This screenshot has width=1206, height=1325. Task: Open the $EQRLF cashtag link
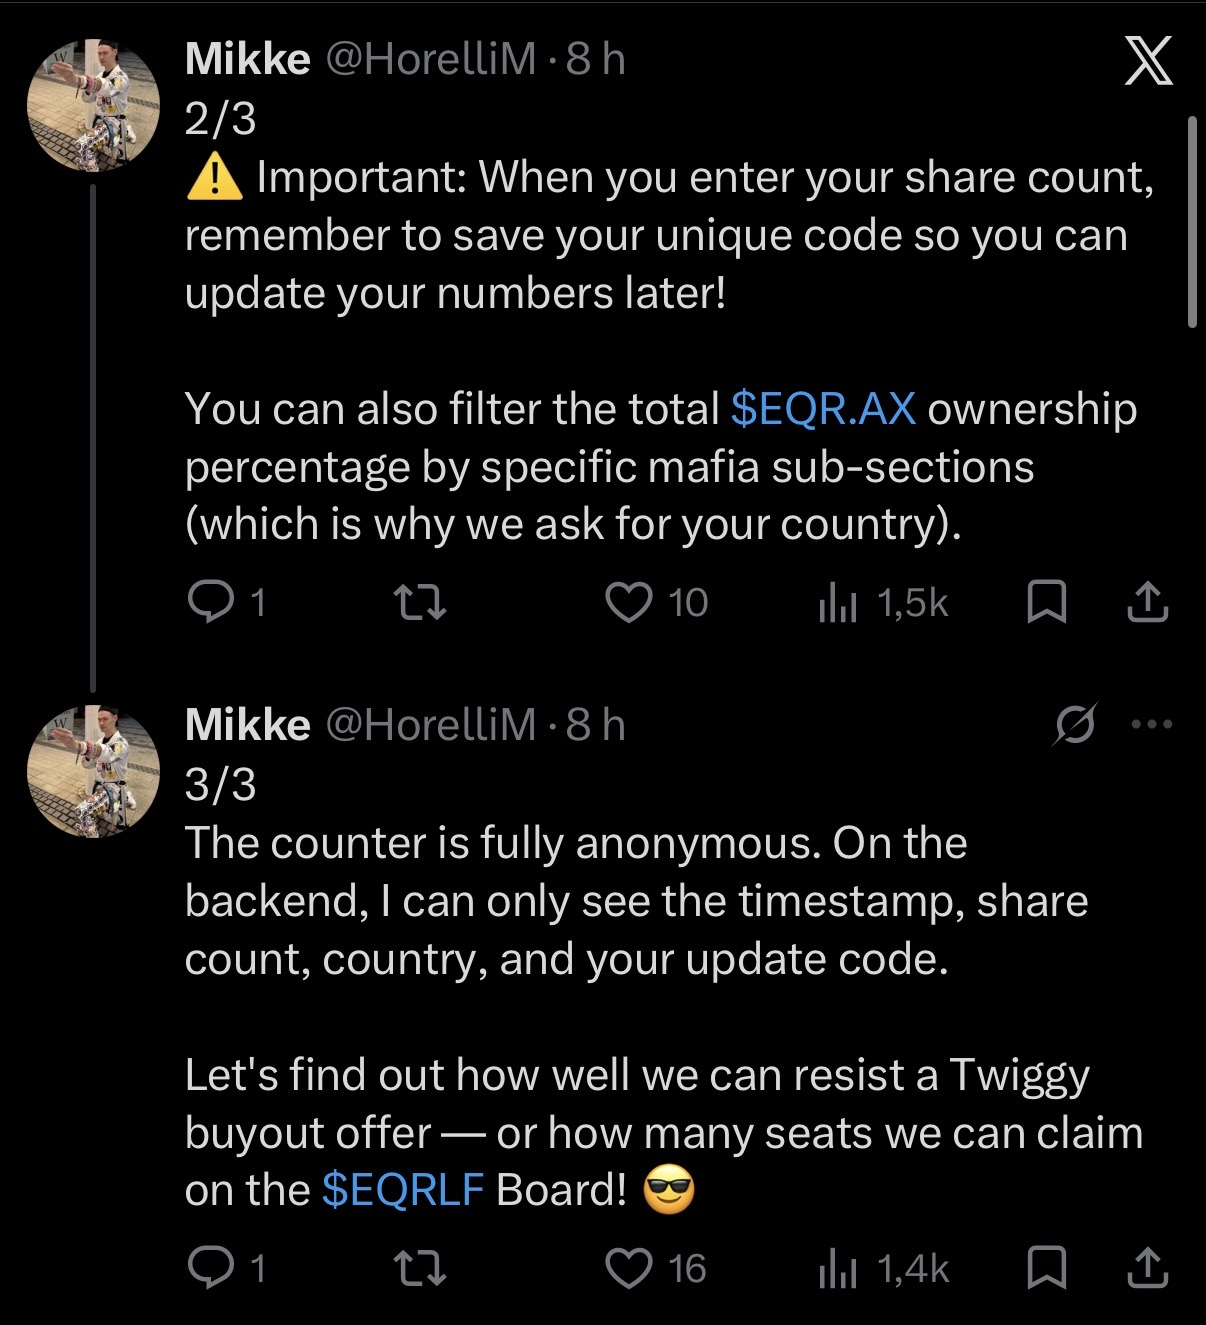click(x=403, y=1190)
